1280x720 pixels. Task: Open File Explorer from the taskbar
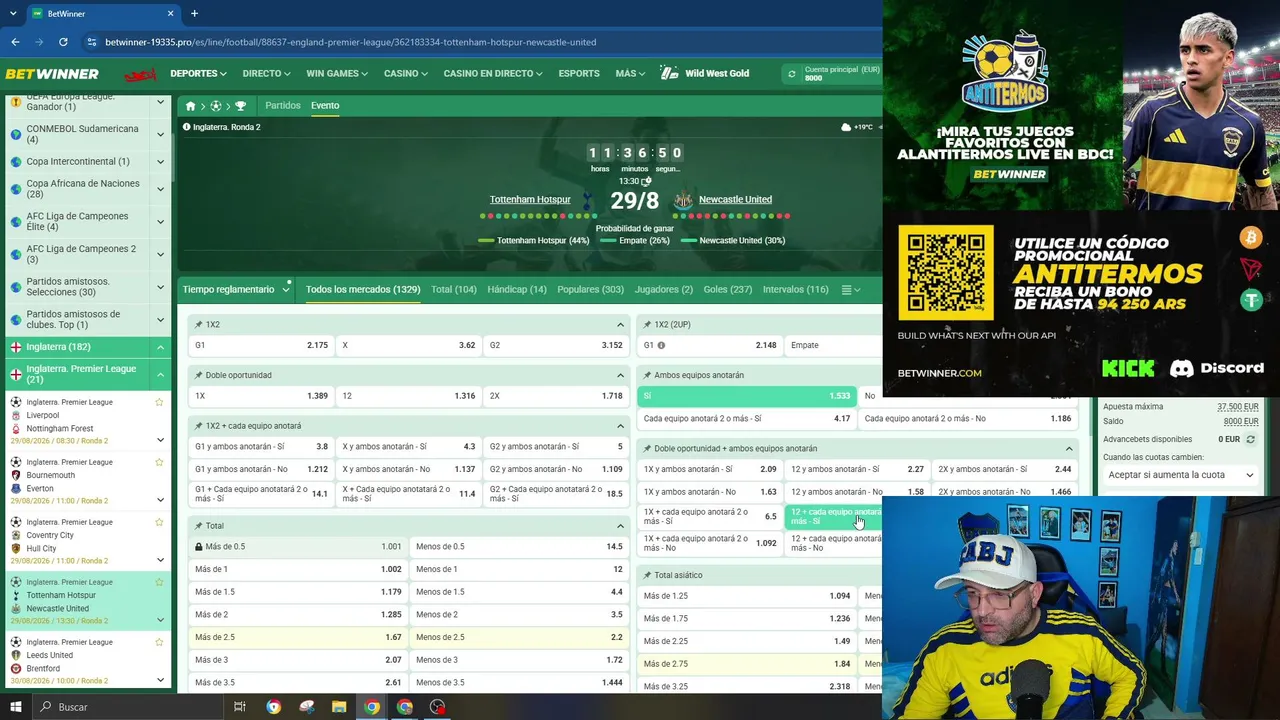point(339,707)
